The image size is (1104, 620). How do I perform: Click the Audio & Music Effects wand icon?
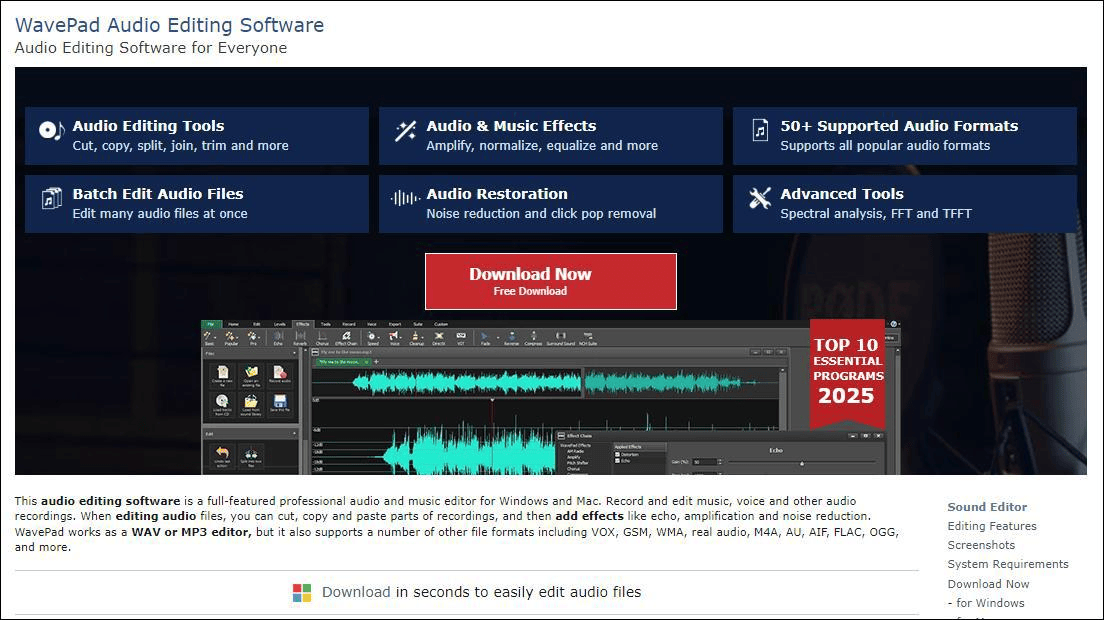pyautogui.click(x=405, y=131)
